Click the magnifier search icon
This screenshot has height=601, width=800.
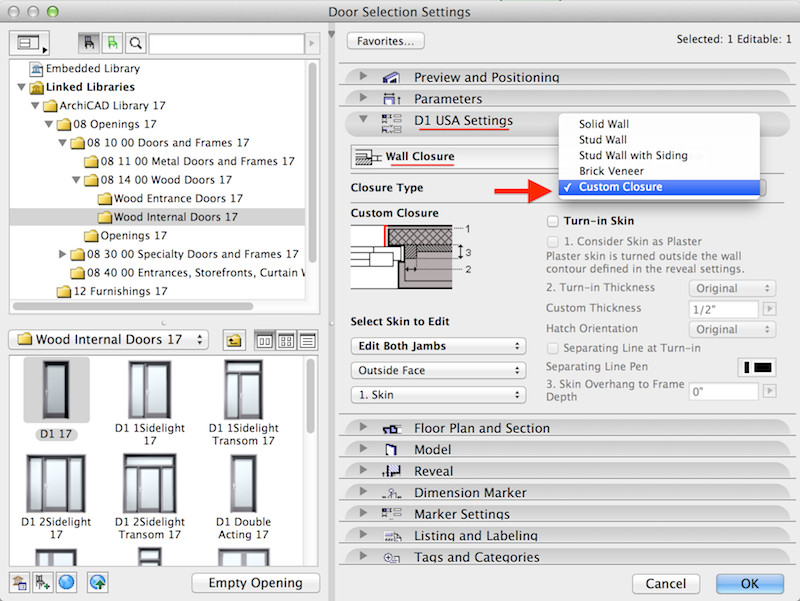pyautogui.click(x=136, y=43)
